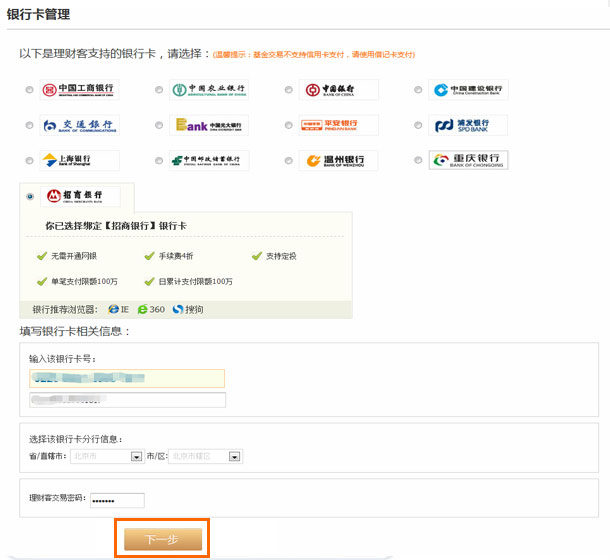The height and width of the screenshot is (560, 610).
Task: Click the 中国工商银行 logo
Action: [79, 90]
